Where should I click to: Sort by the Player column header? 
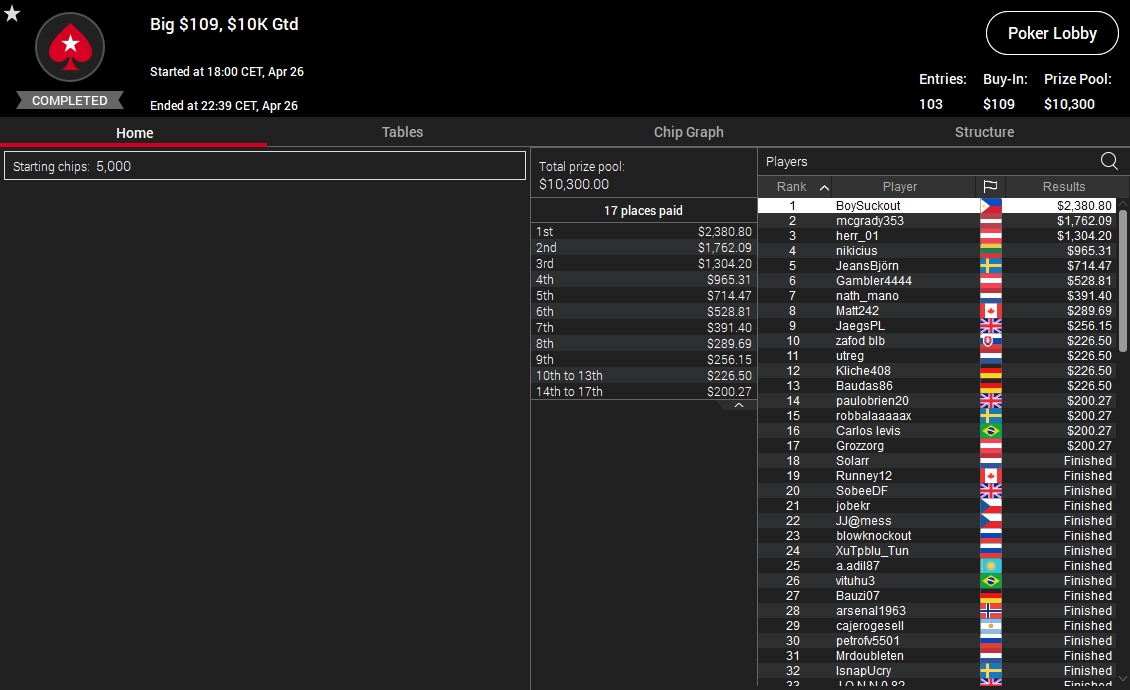point(899,187)
